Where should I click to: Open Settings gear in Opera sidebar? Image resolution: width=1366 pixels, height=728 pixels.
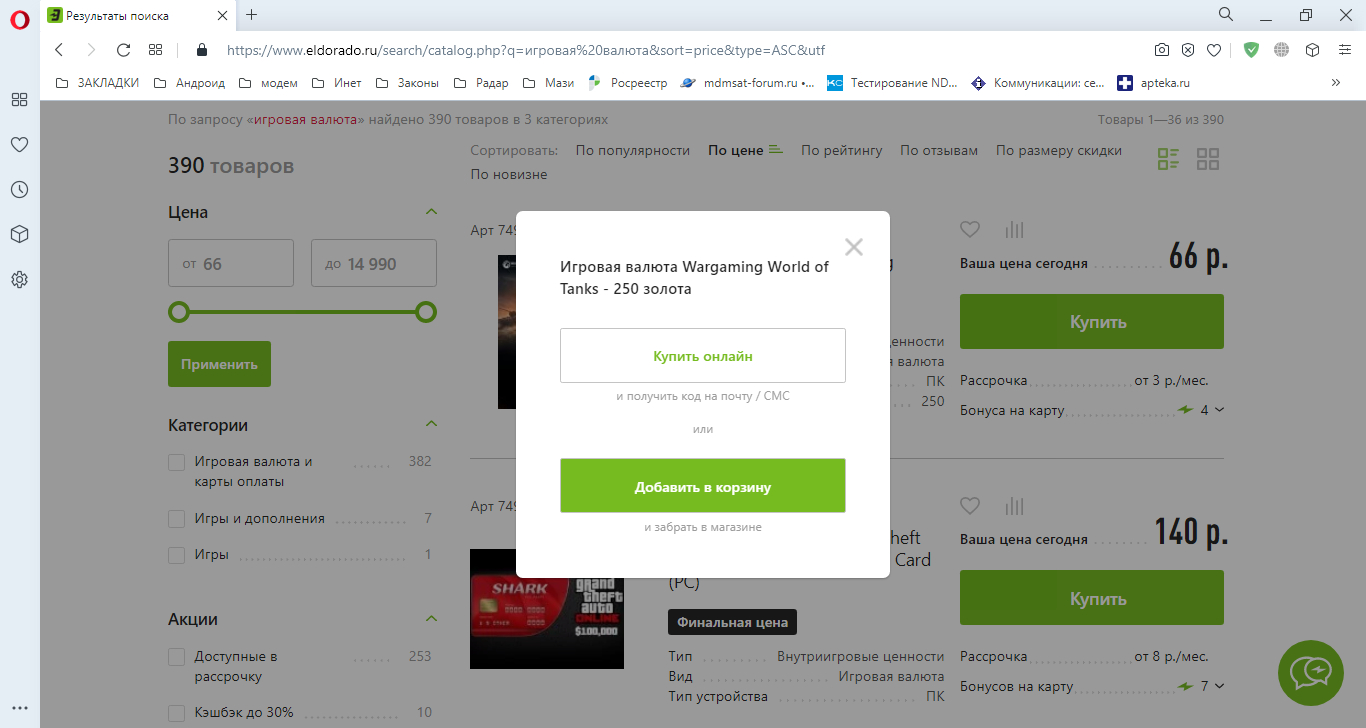tap(19, 279)
